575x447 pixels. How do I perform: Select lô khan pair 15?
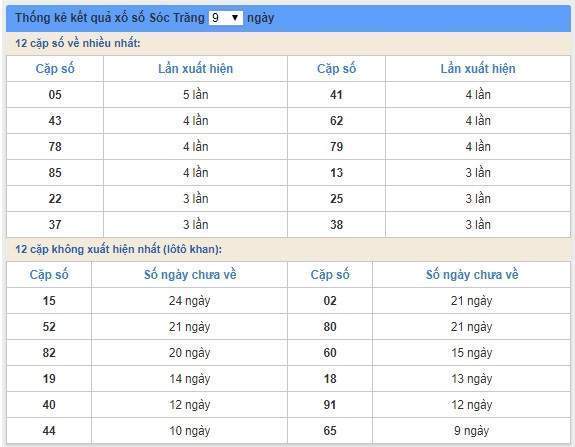click(49, 301)
